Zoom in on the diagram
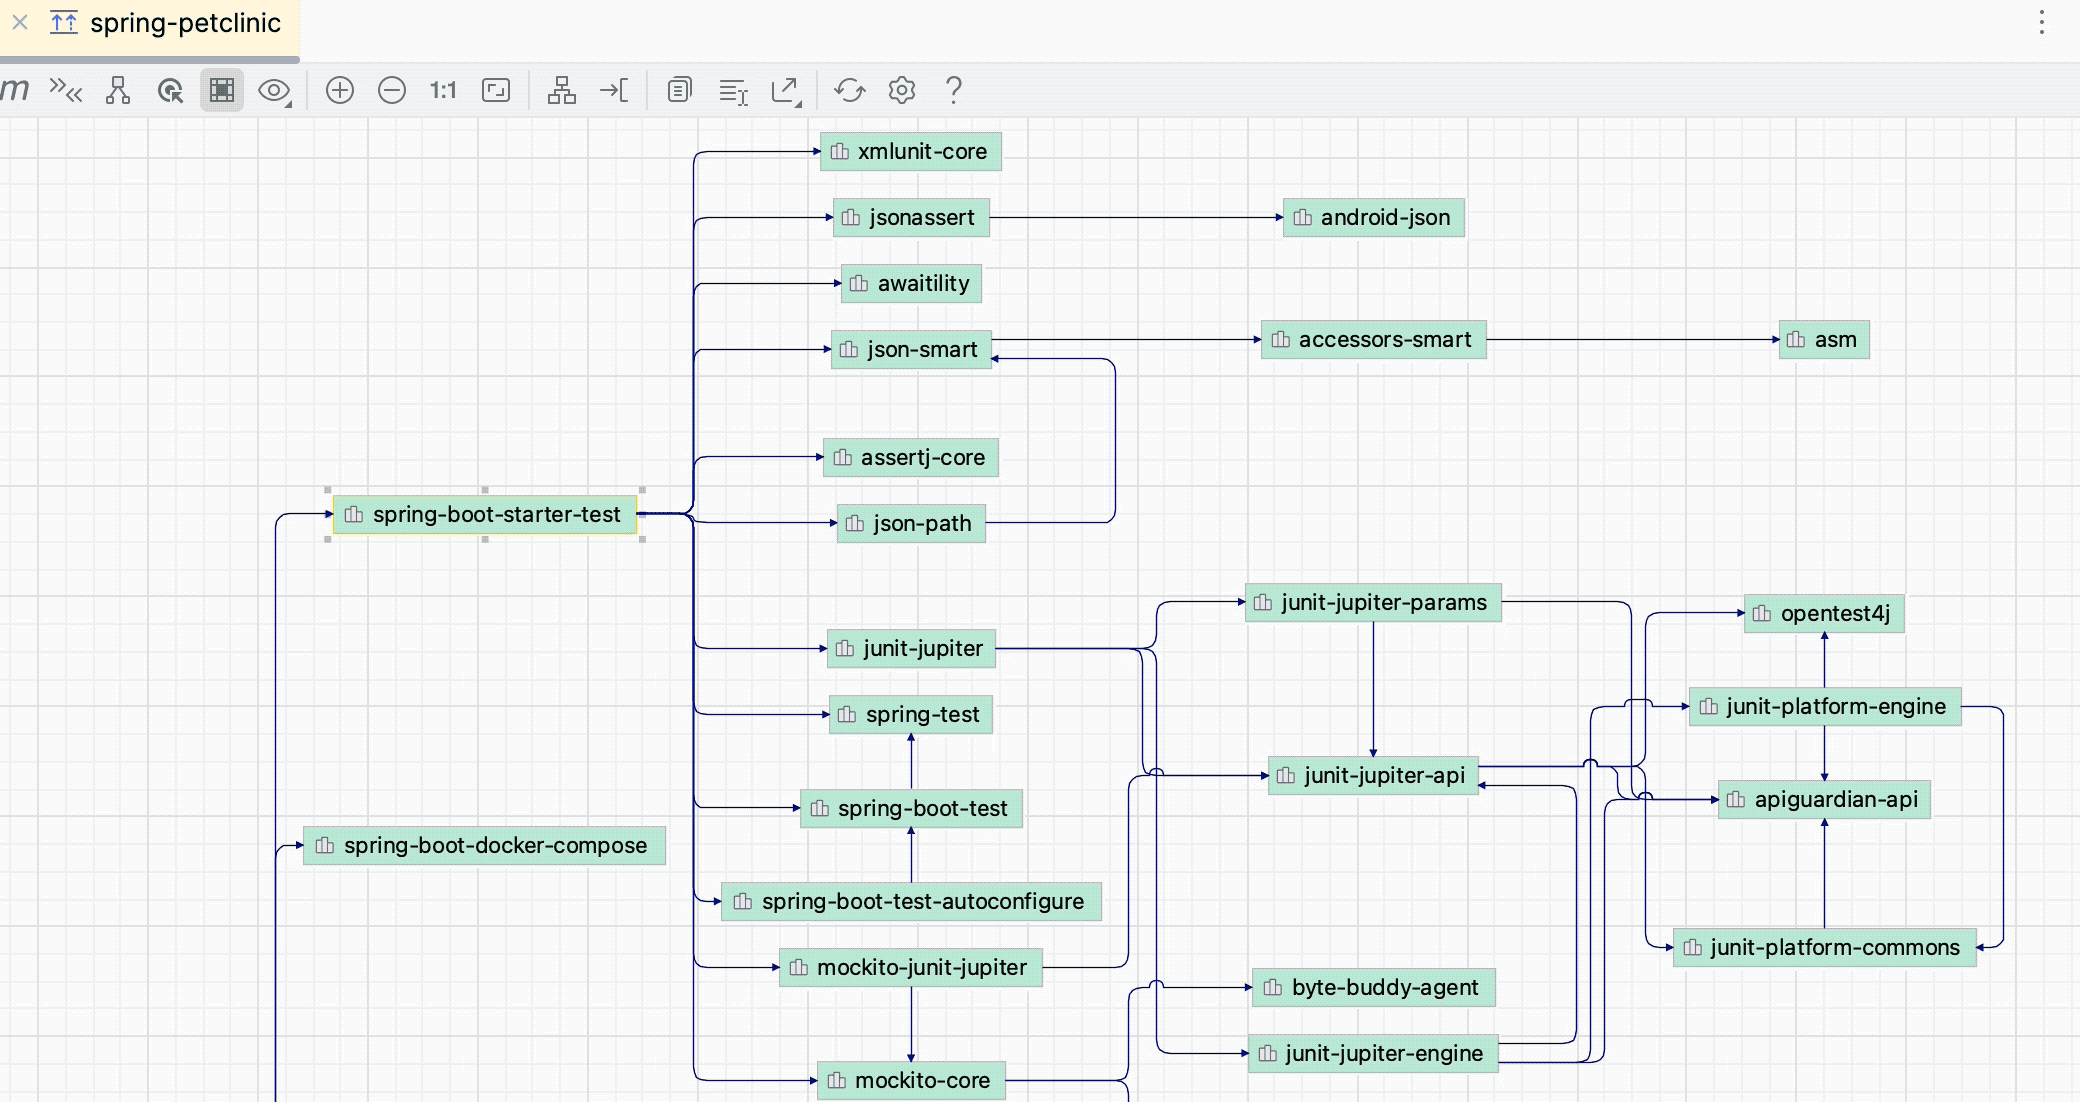 click(x=340, y=90)
